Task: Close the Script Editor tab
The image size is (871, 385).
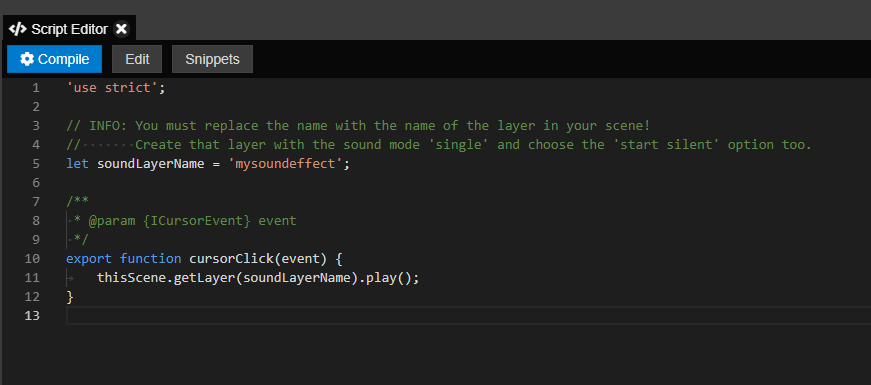Action: click(121, 29)
